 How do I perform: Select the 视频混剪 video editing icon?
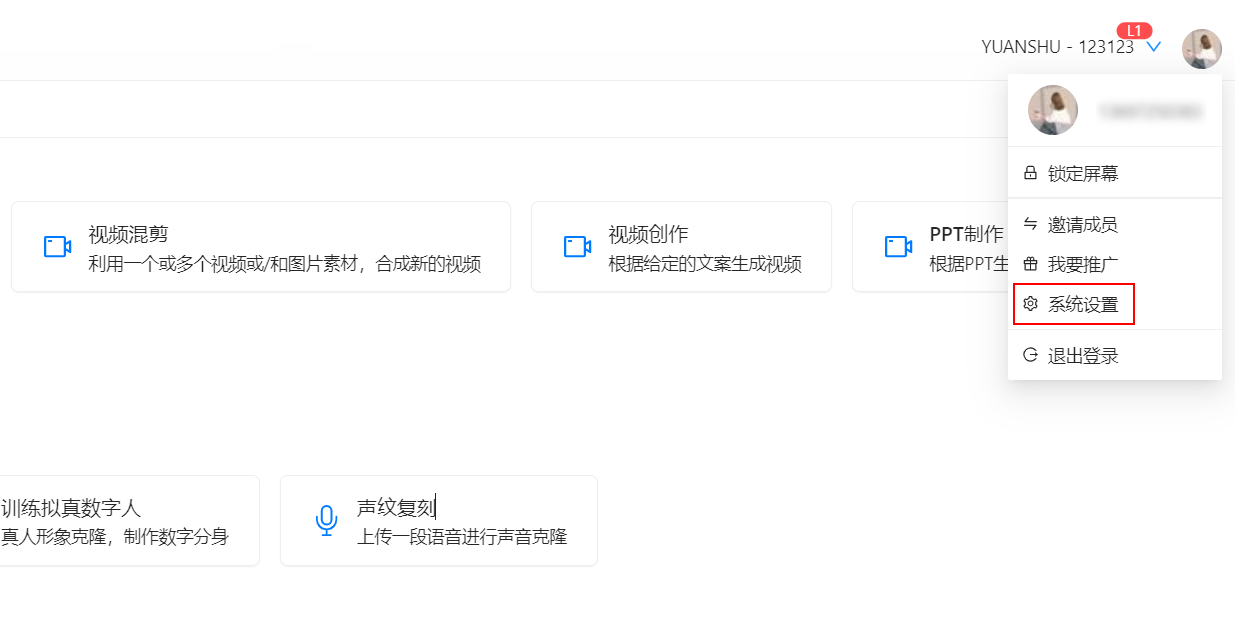[57, 244]
